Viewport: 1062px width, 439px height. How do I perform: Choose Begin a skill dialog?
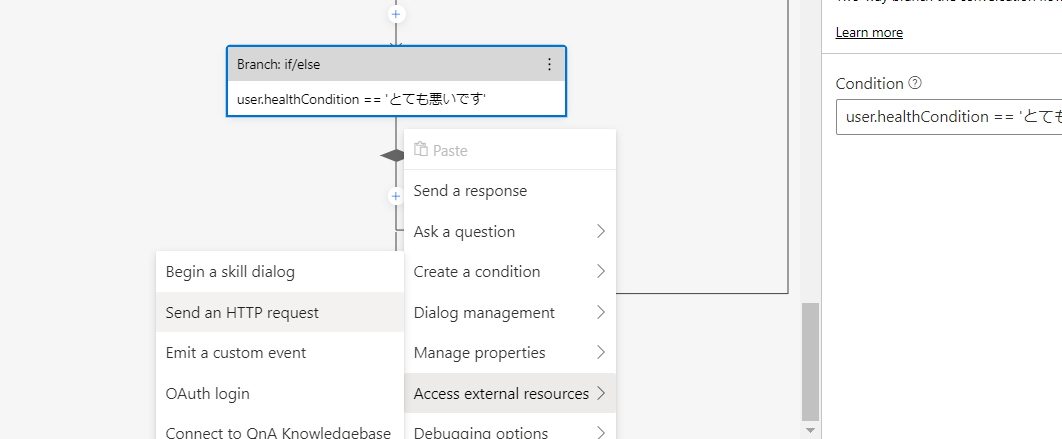coord(230,272)
